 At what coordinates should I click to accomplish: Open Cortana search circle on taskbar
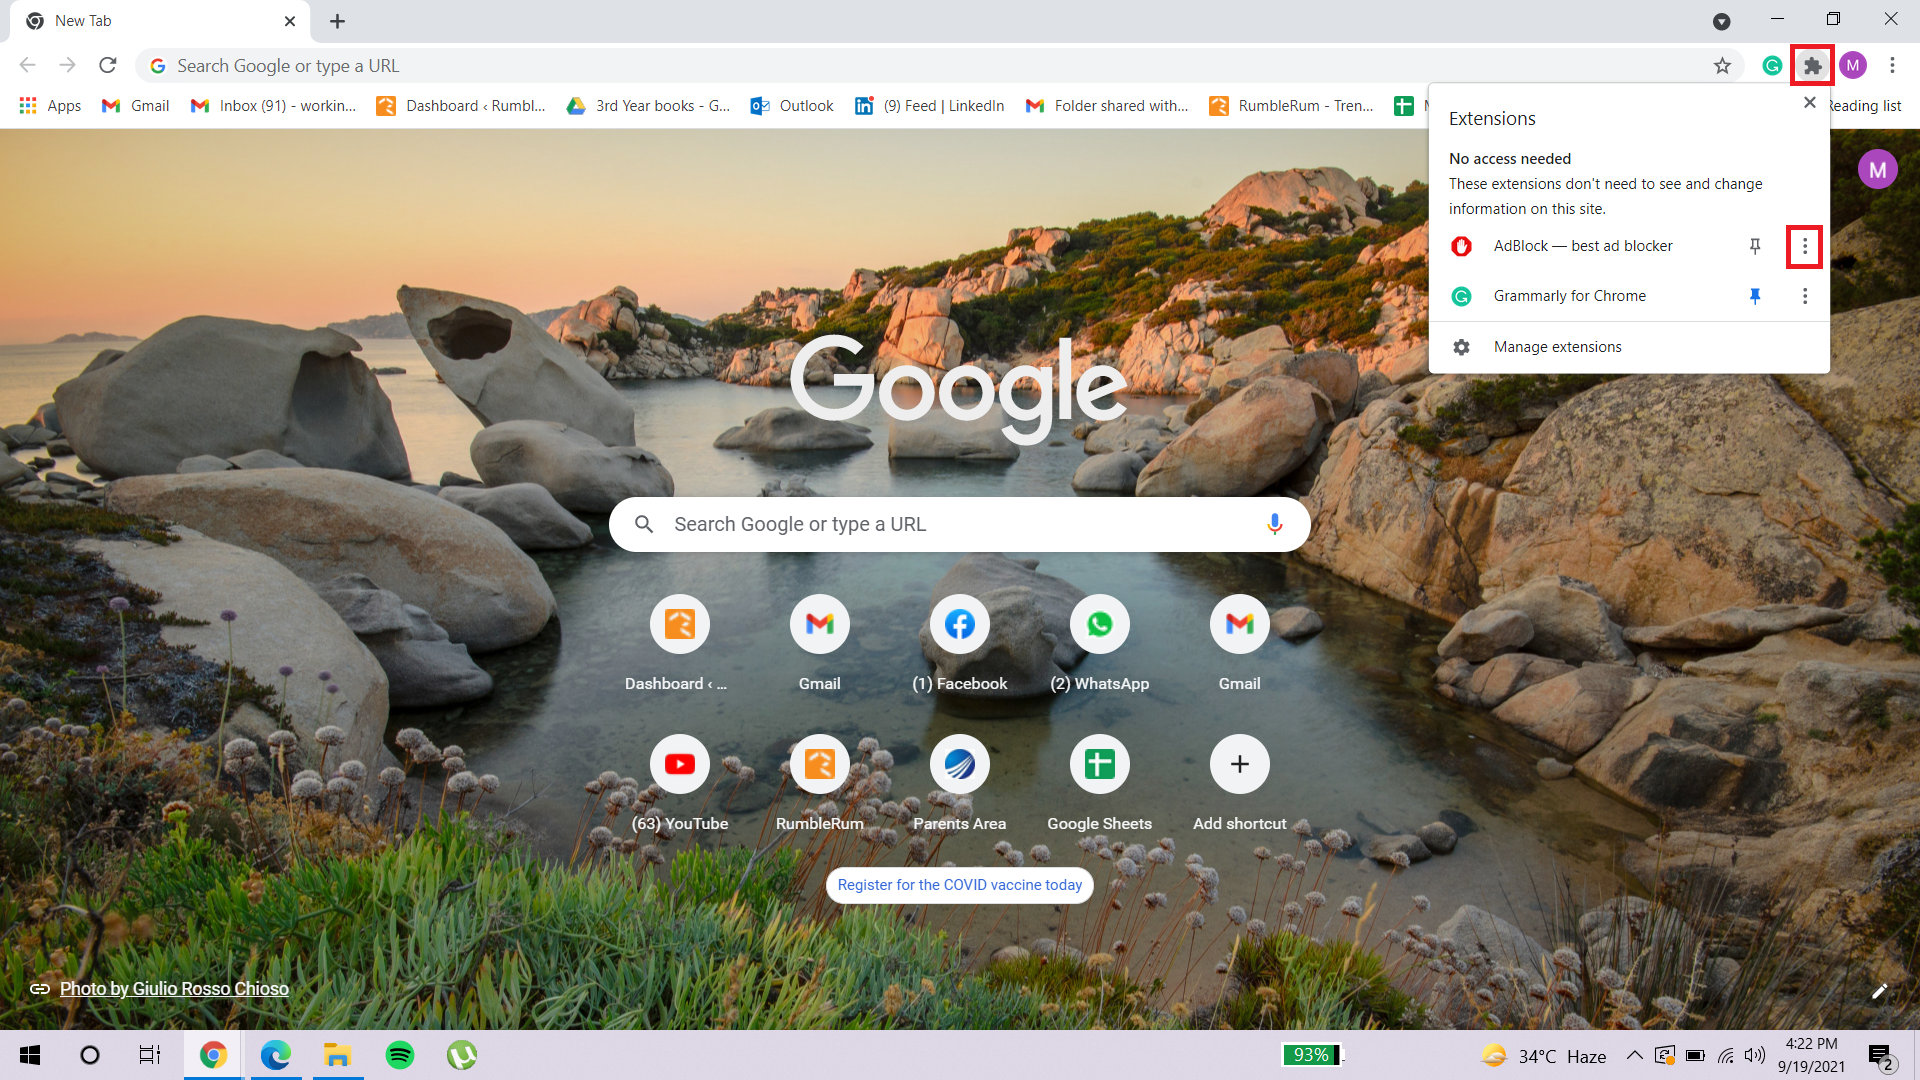(90, 1055)
